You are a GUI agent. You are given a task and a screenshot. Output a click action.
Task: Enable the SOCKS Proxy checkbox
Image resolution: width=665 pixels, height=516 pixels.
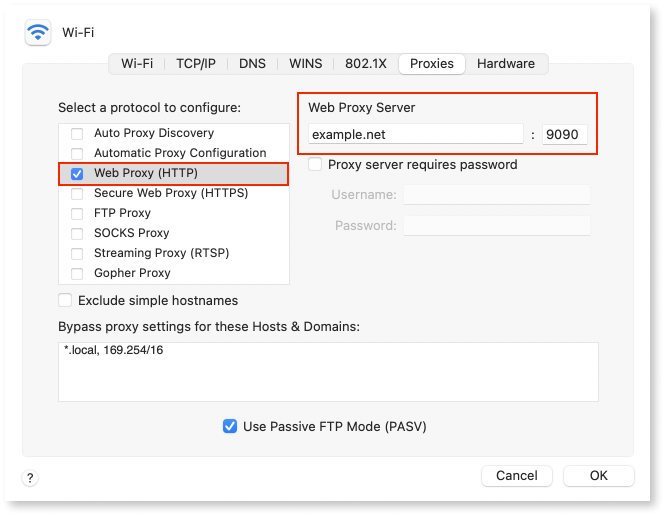pos(77,233)
